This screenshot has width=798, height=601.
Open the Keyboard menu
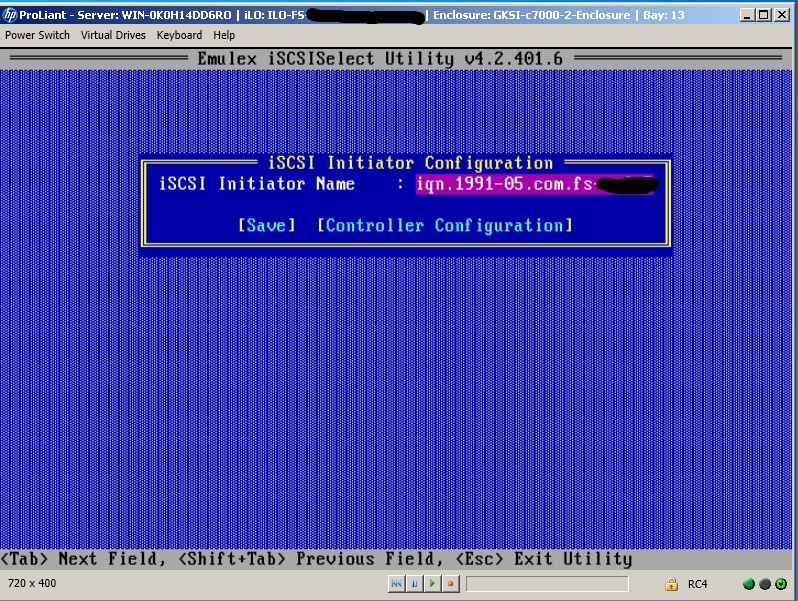coord(179,35)
